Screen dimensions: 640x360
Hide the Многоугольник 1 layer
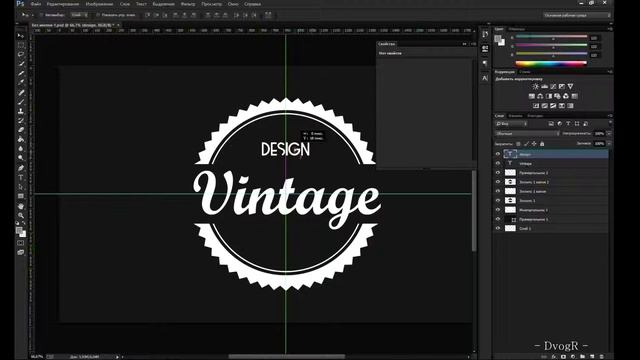tap(498, 210)
